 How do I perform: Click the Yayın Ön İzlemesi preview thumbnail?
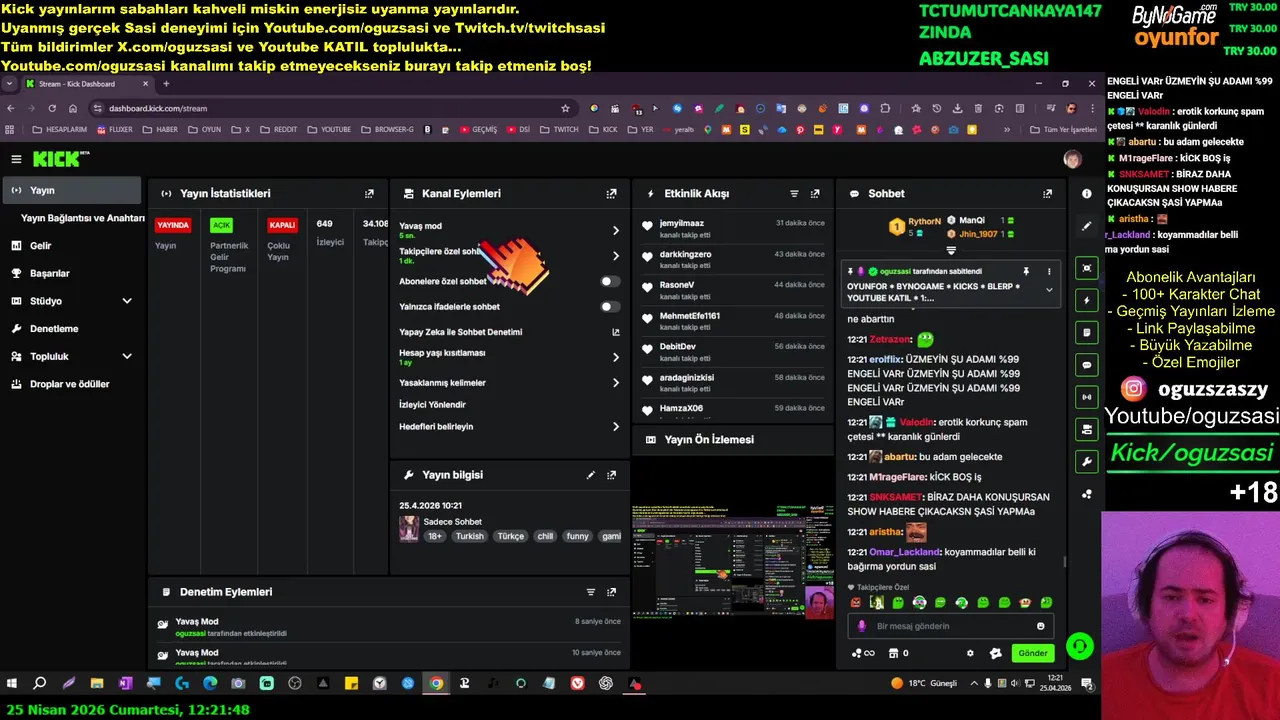tap(732, 560)
